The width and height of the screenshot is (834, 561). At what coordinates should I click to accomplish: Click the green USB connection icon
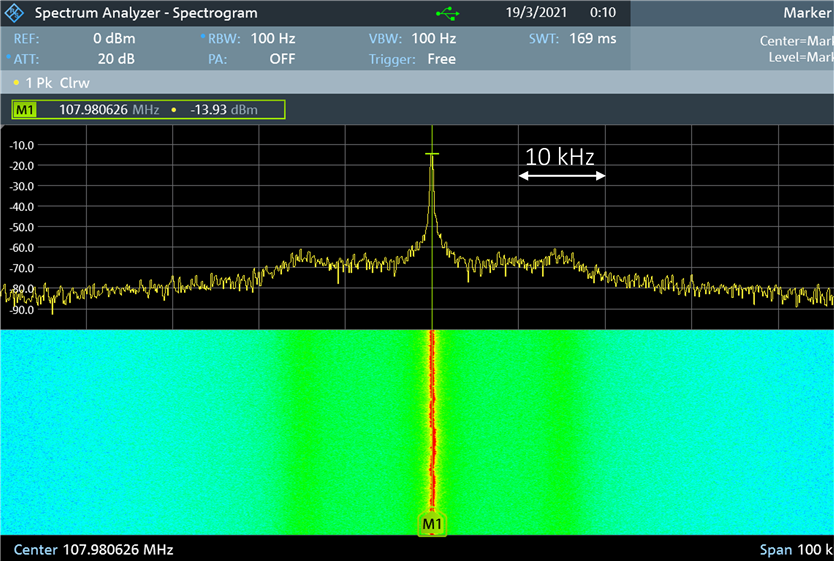[x=449, y=13]
